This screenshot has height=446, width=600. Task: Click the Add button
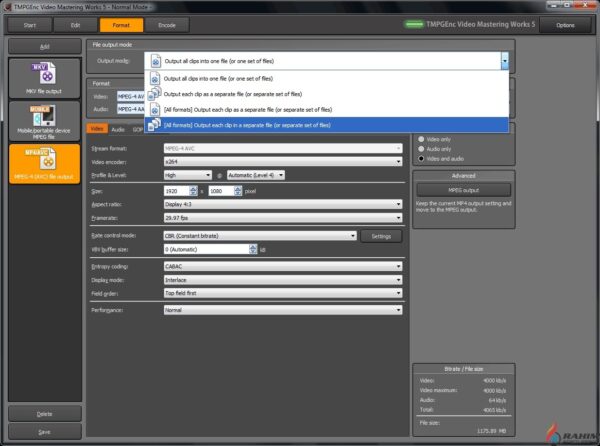(x=45, y=47)
